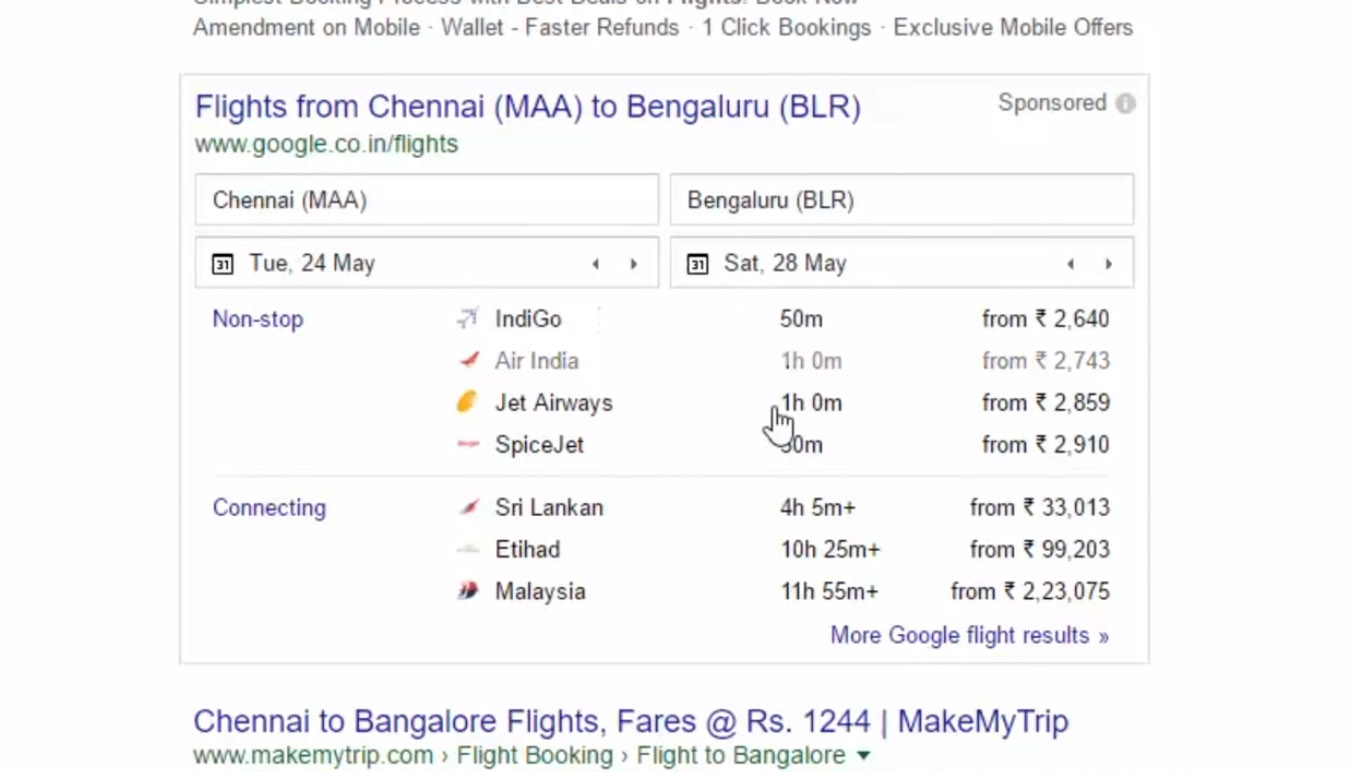Click the SpiceJet airline logo
1352x772 pixels.
coord(467,445)
